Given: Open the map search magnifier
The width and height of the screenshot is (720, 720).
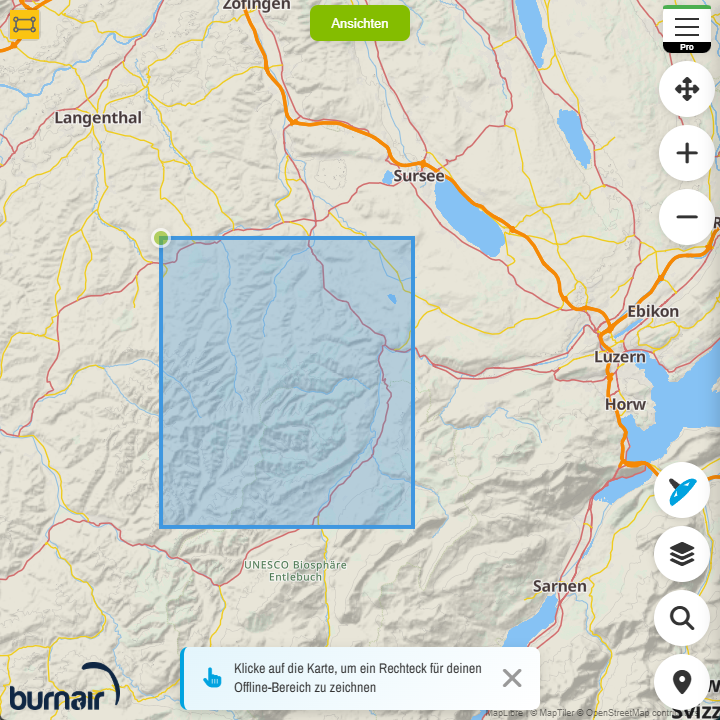Looking at the screenshot, I should (x=682, y=618).
